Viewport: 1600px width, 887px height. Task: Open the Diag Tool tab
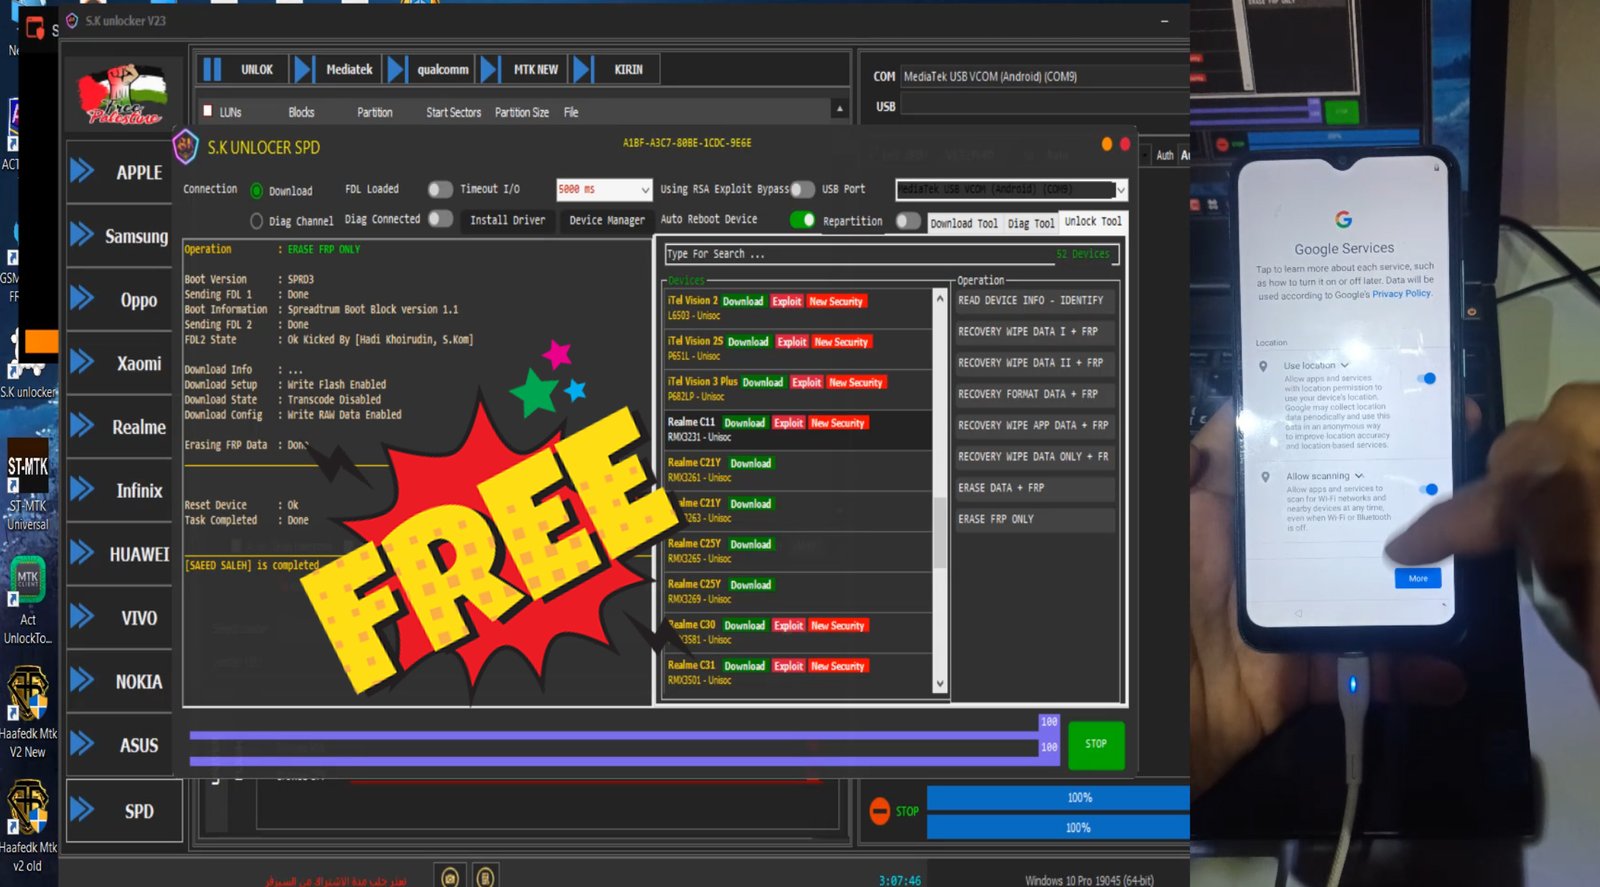(x=1031, y=224)
